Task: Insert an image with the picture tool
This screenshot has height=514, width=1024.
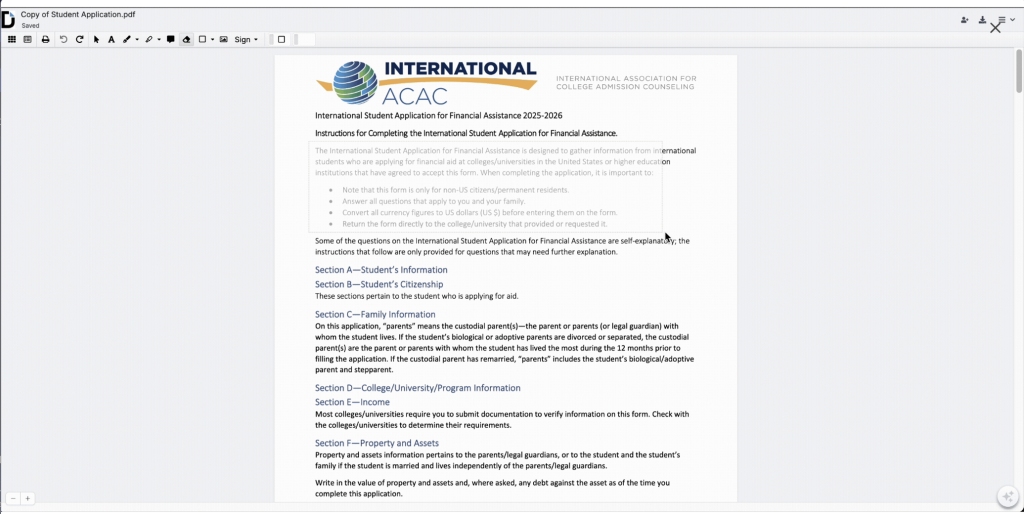Action: pos(223,40)
